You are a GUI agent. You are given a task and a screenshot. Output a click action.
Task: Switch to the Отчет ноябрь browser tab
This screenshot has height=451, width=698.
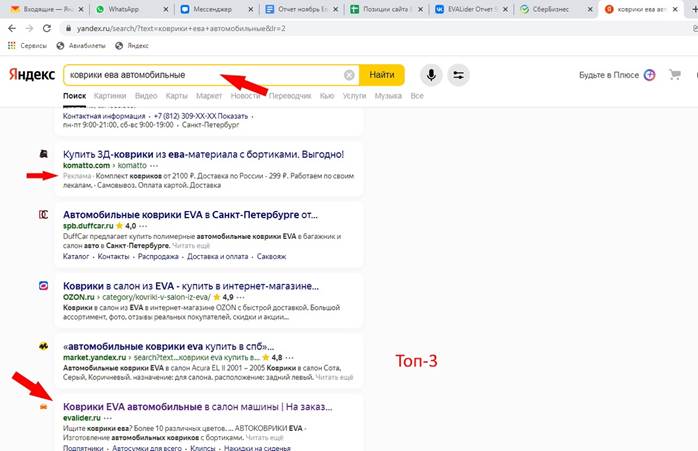[x=301, y=9]
